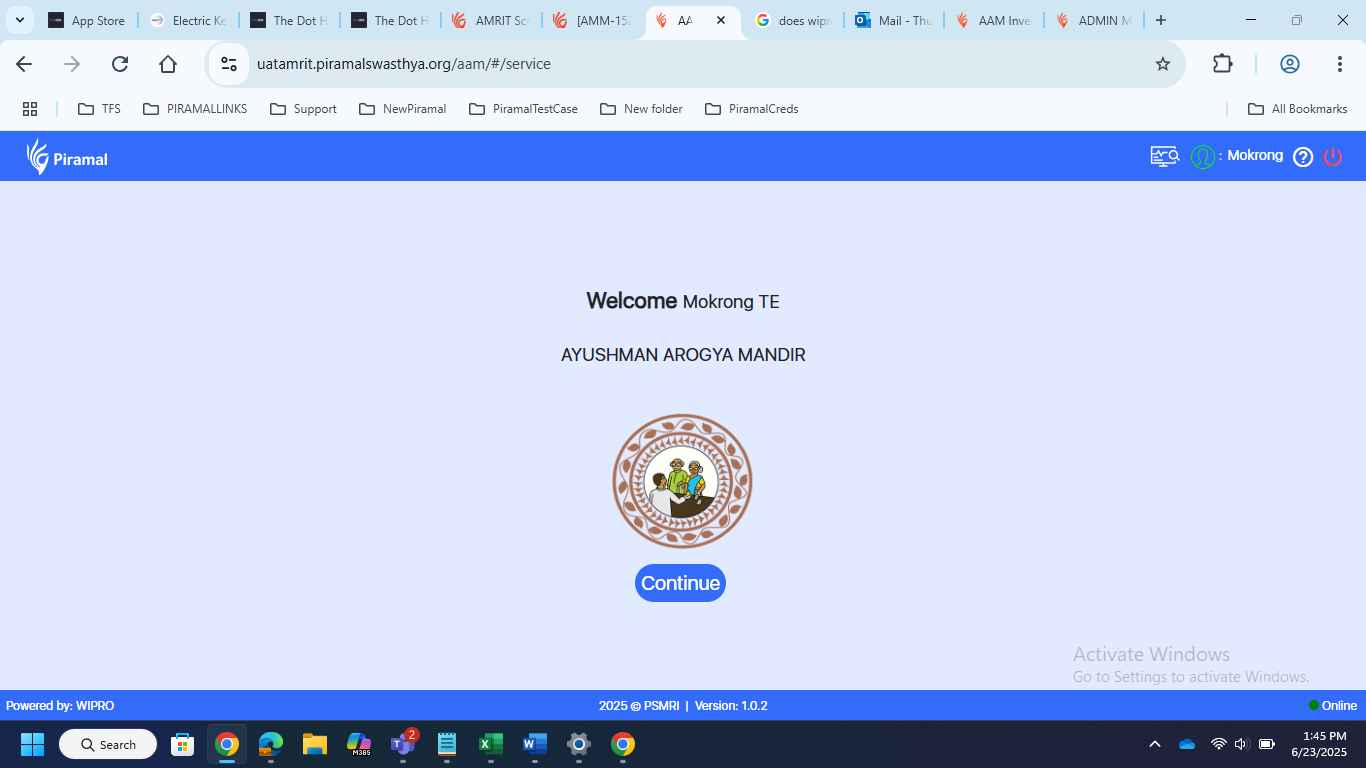Open the Wi-Fi network tray icon

click(x=1218, y=744)
